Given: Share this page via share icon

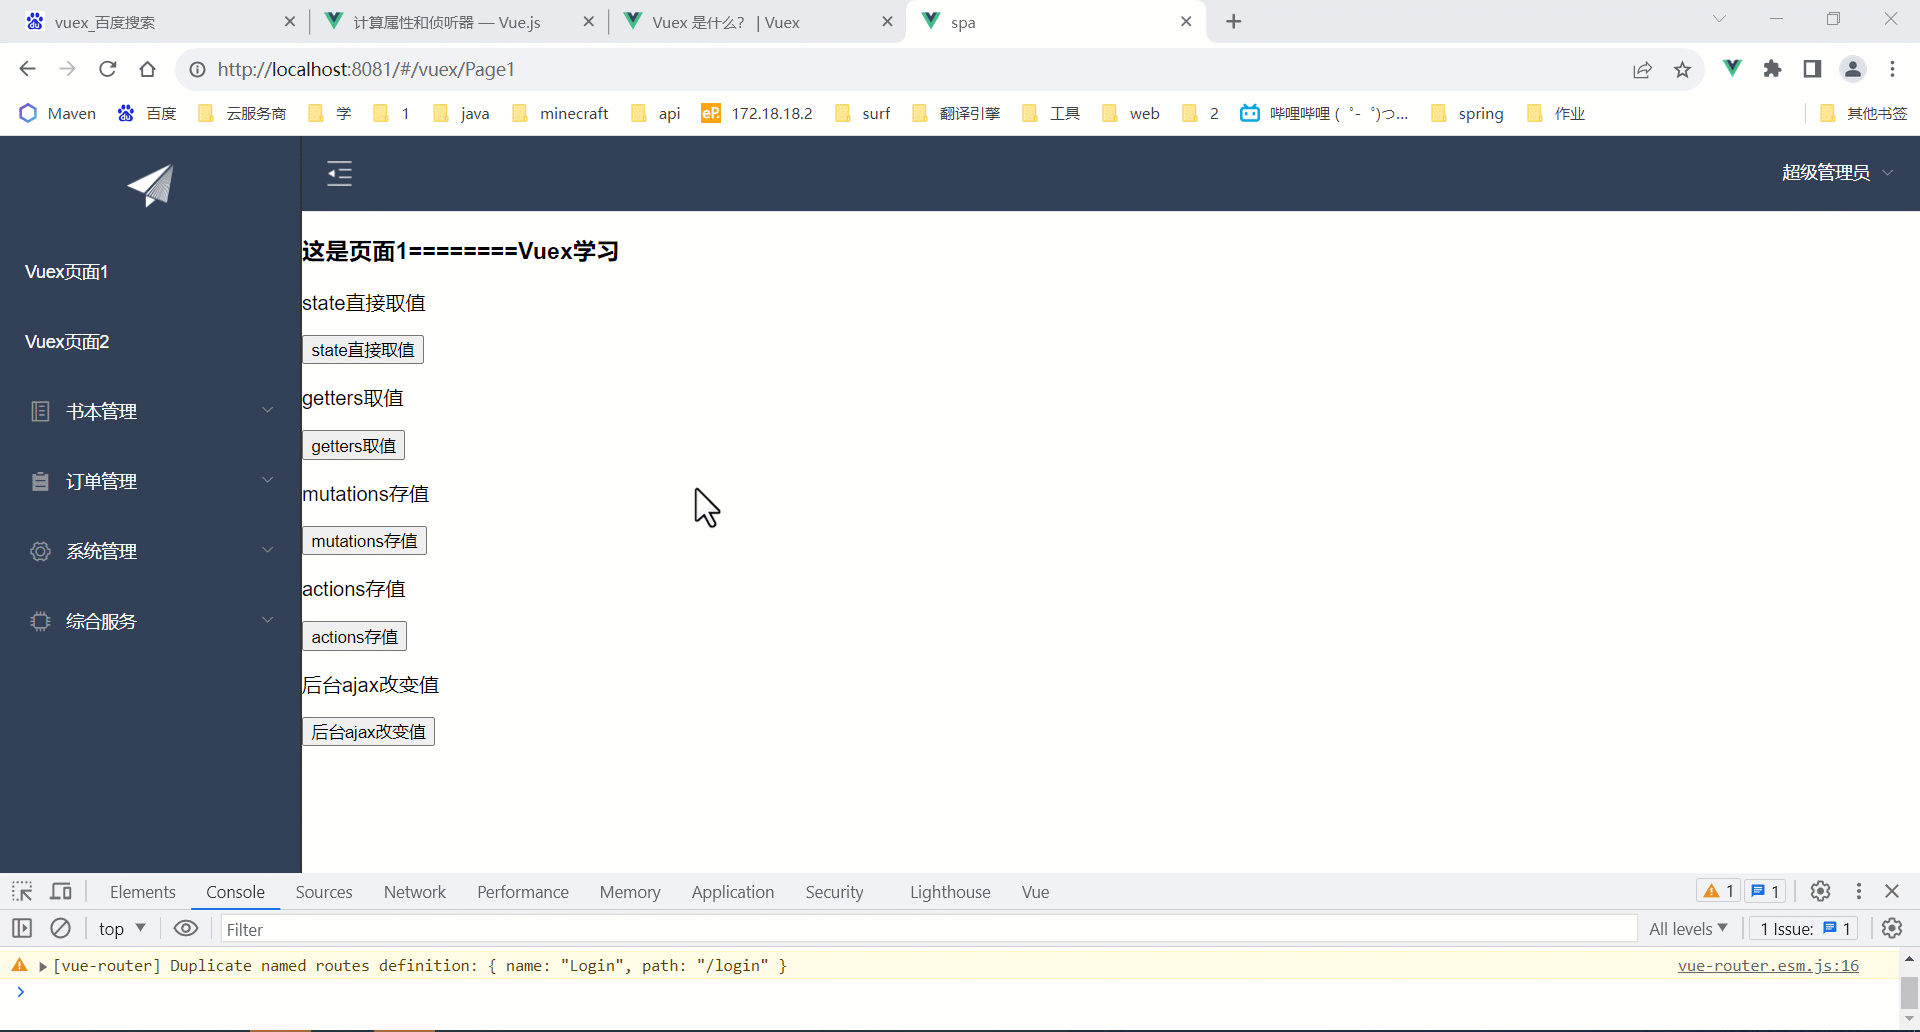Looking at the screenshot, I should tap(1642, 69).
